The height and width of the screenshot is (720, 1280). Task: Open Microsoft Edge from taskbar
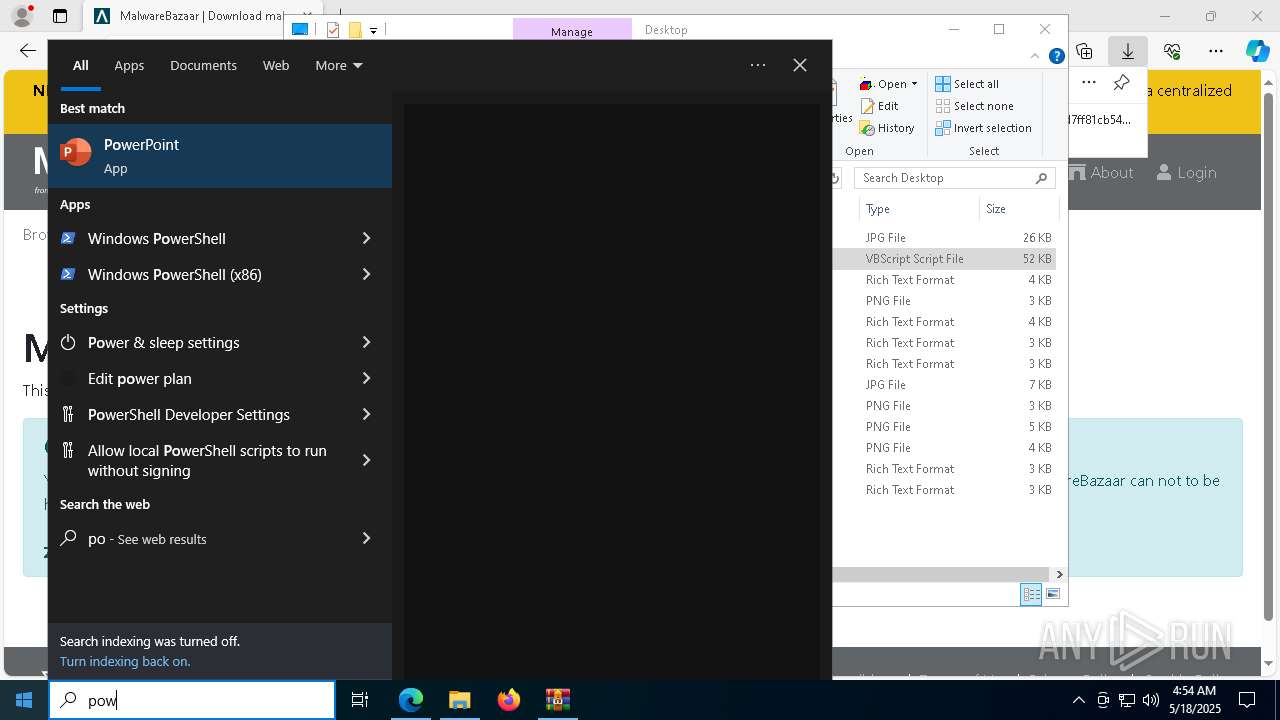tap(411, 700)
